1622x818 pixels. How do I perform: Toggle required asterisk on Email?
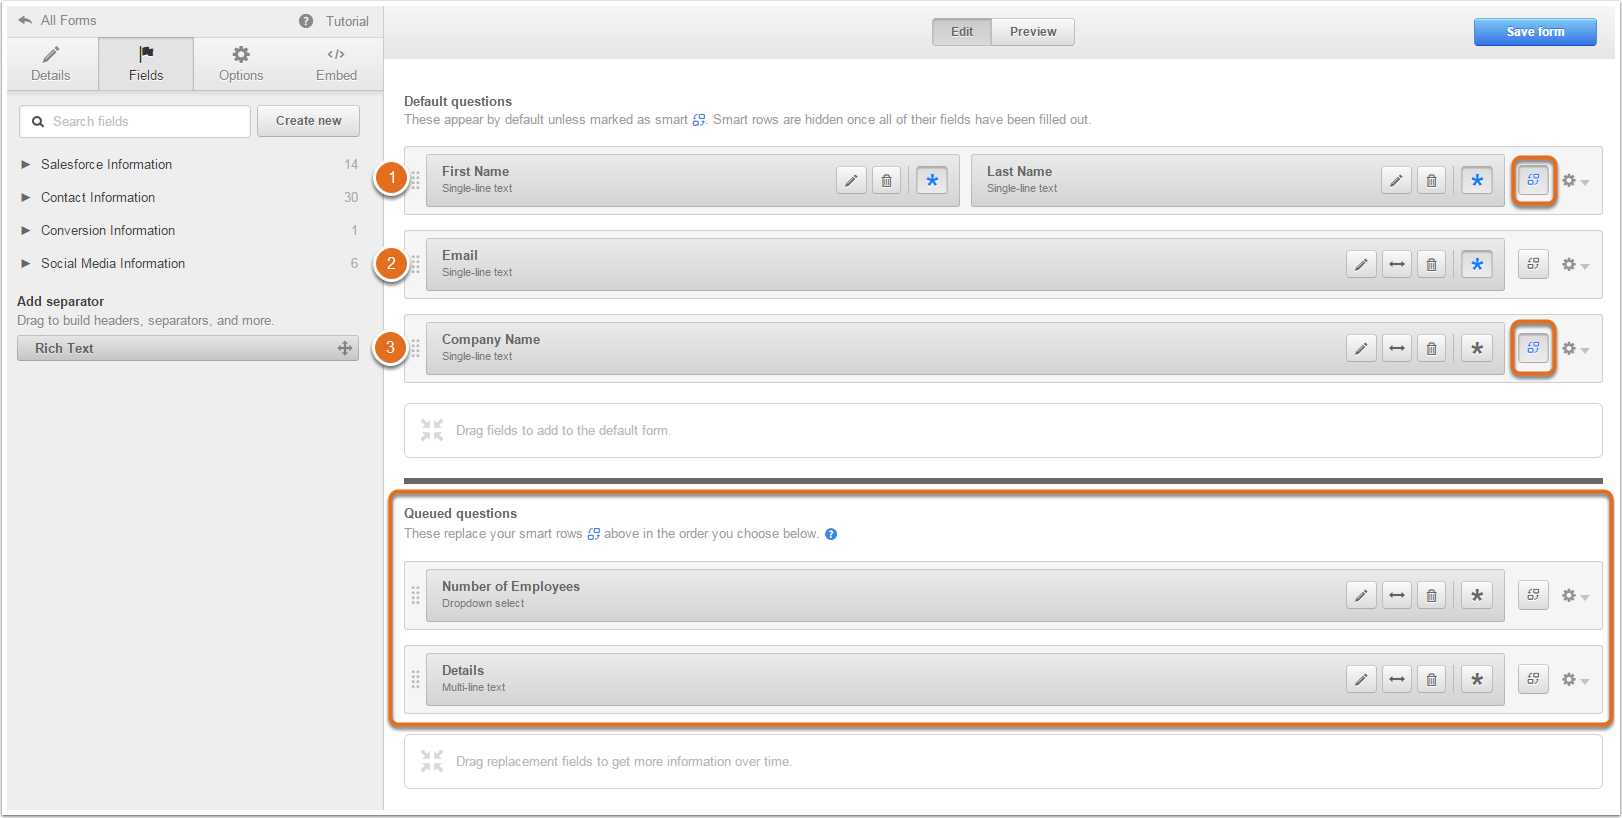(x=1477, y=264)
